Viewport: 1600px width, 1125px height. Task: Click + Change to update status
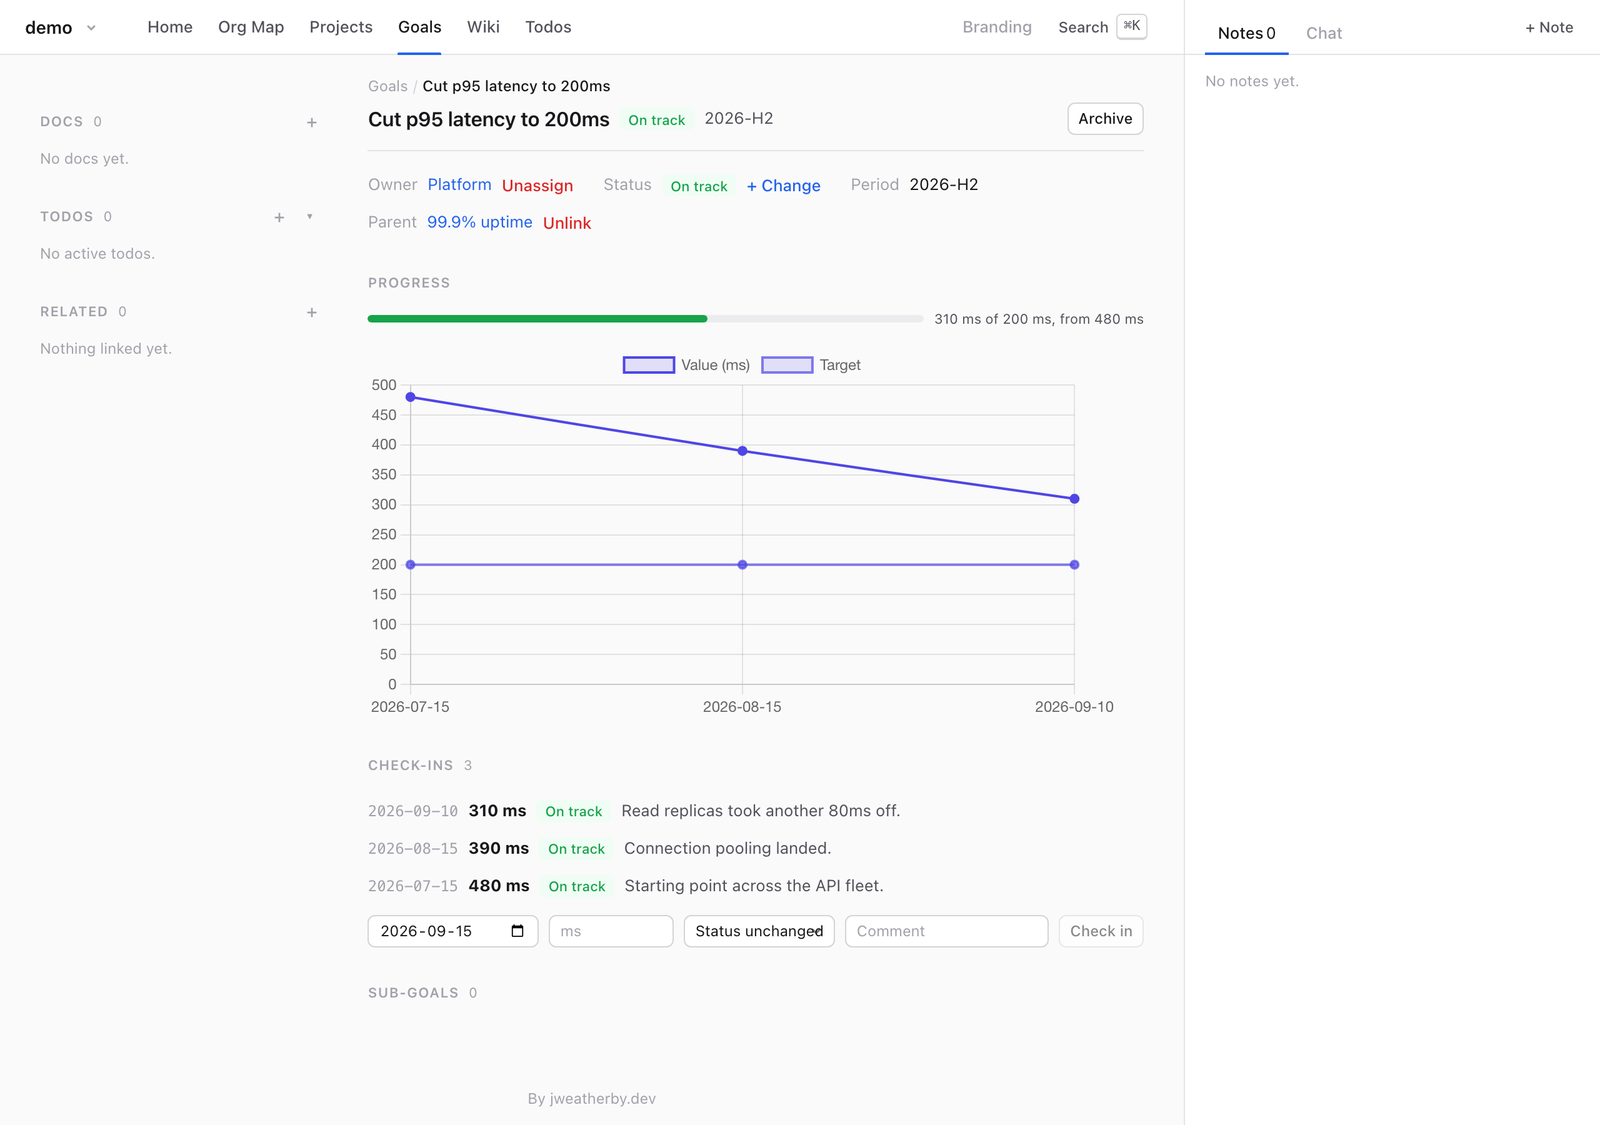pyautogui.click(x=783, y=186)
